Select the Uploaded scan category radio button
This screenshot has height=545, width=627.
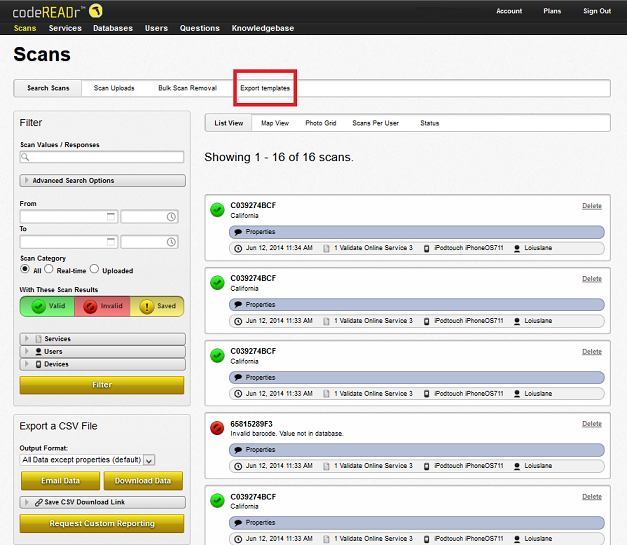[94, 269]
